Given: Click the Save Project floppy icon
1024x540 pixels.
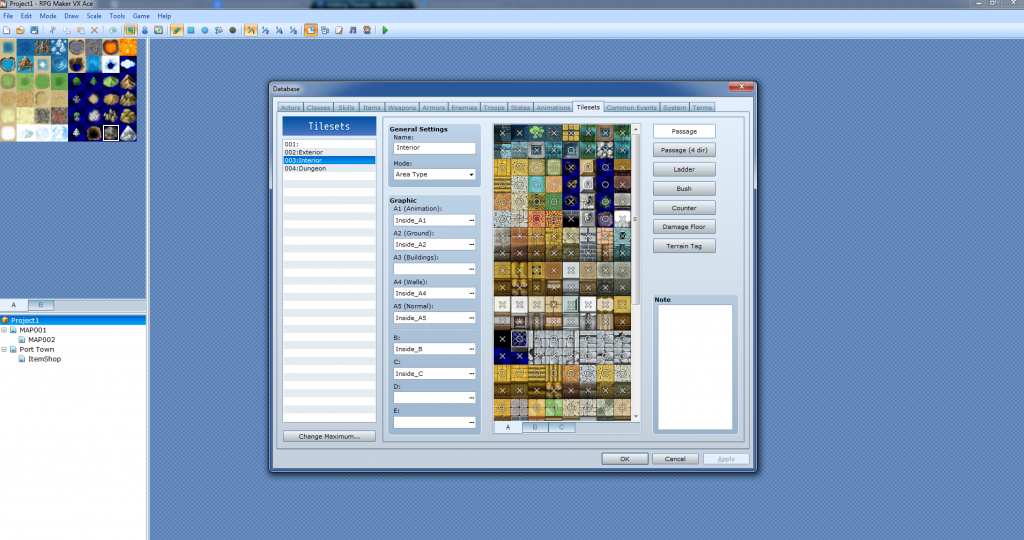Looking at the screenshot, I should pyautogui.click(x=32, y=30).
